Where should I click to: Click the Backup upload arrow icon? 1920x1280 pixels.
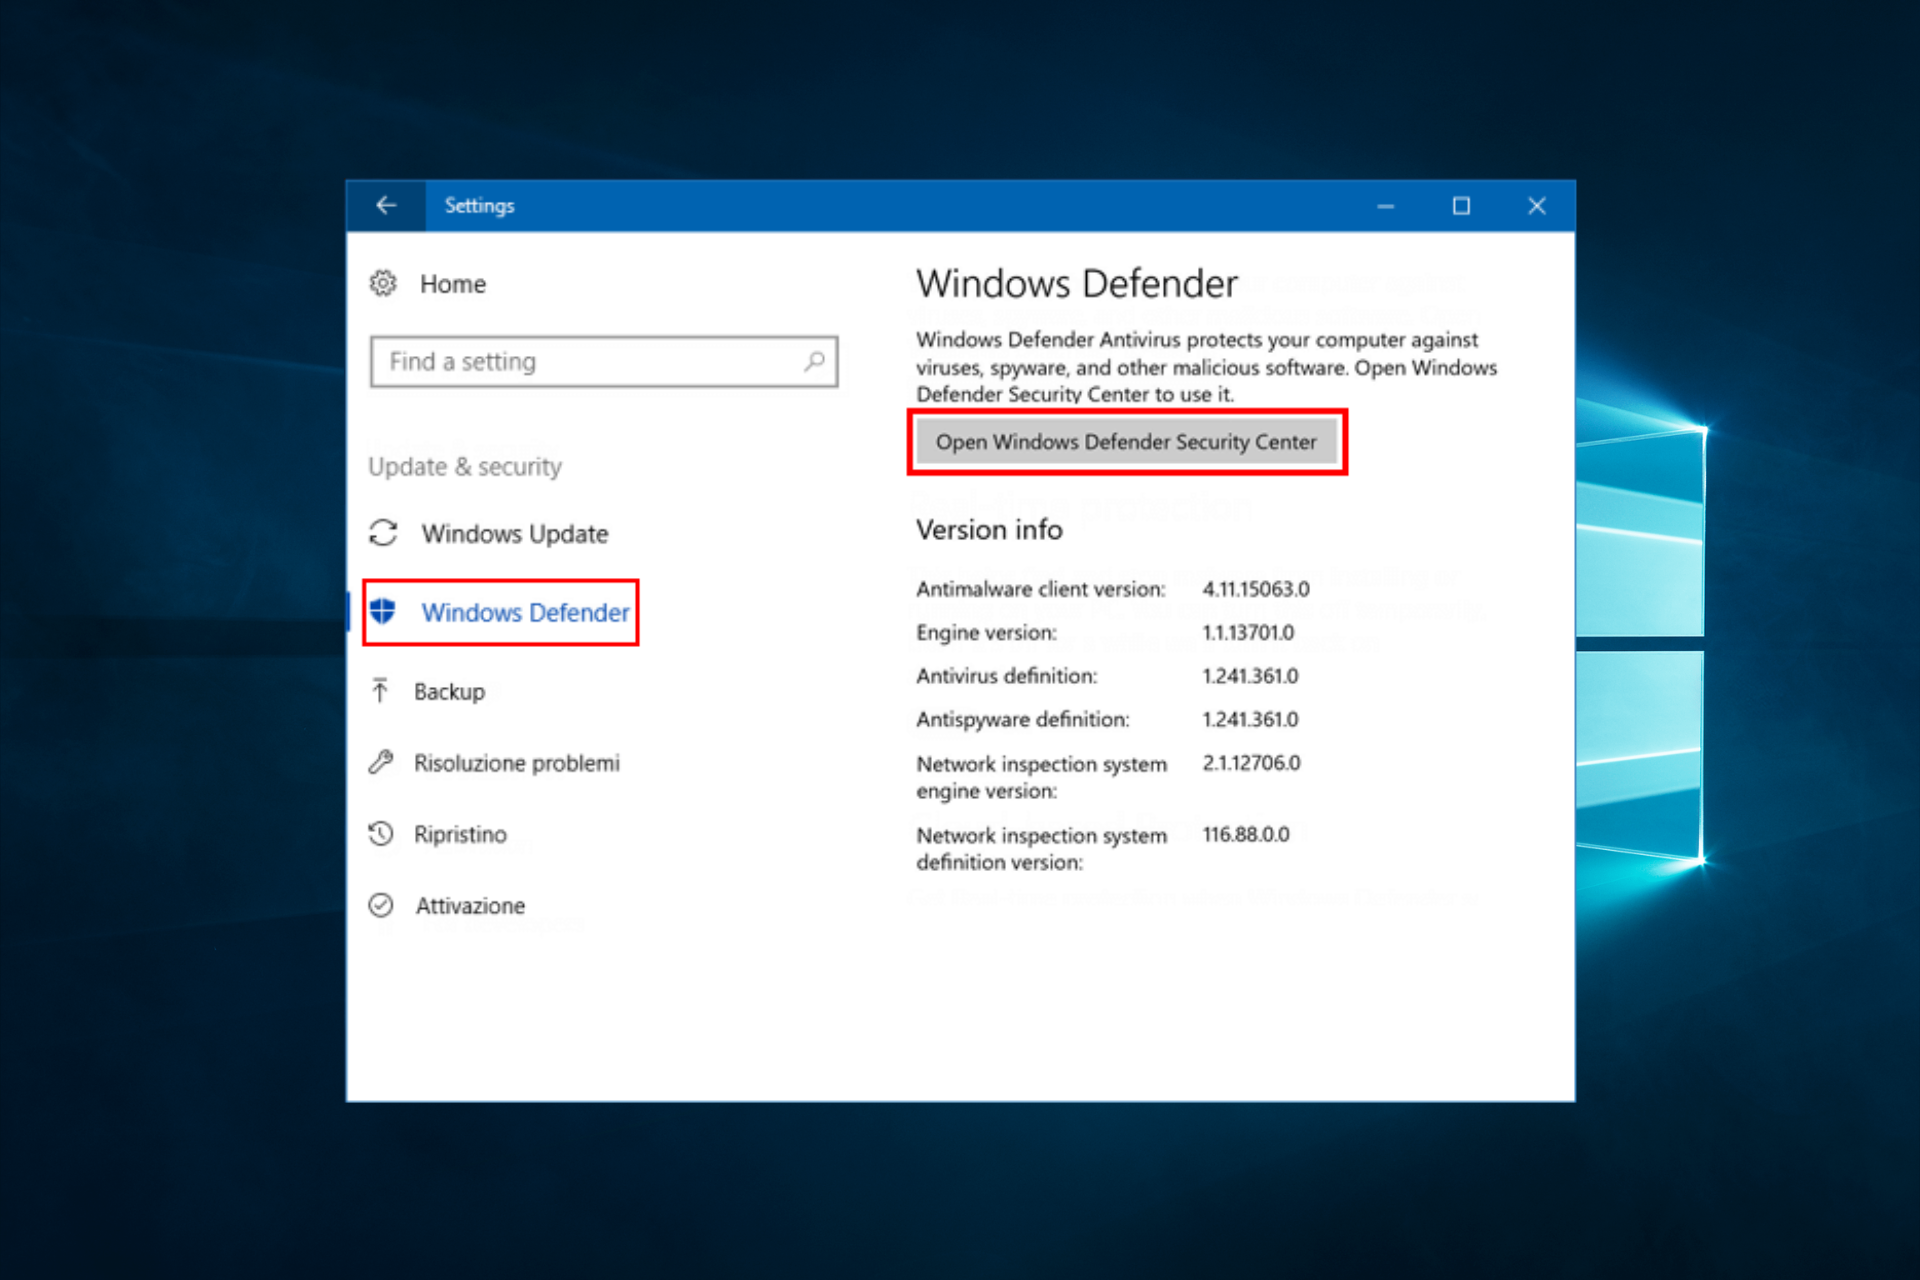380,691
